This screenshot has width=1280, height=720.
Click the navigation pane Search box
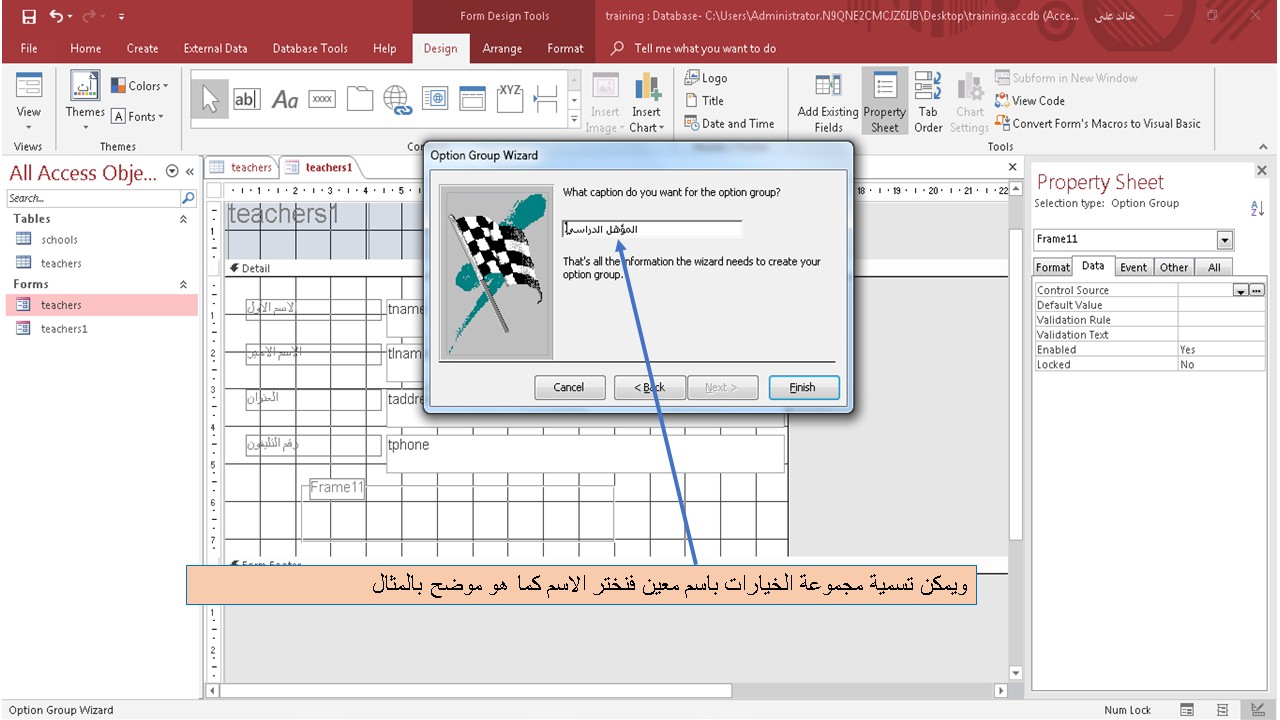pyautogui.click(x=92, y=198)
